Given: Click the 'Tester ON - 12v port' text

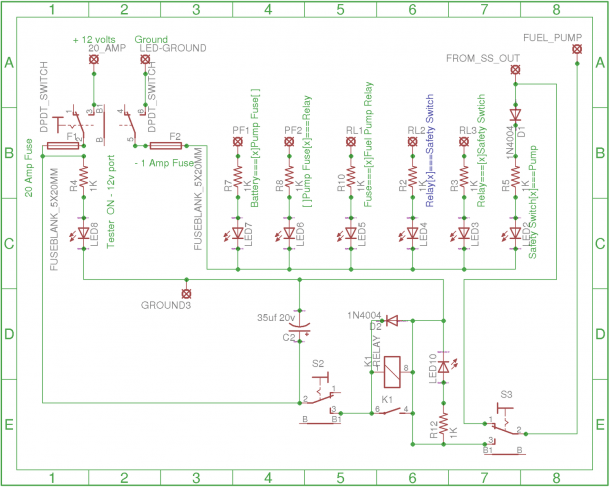Looking at the screenshot, I should pyautogui.click(x=110, y=201).
